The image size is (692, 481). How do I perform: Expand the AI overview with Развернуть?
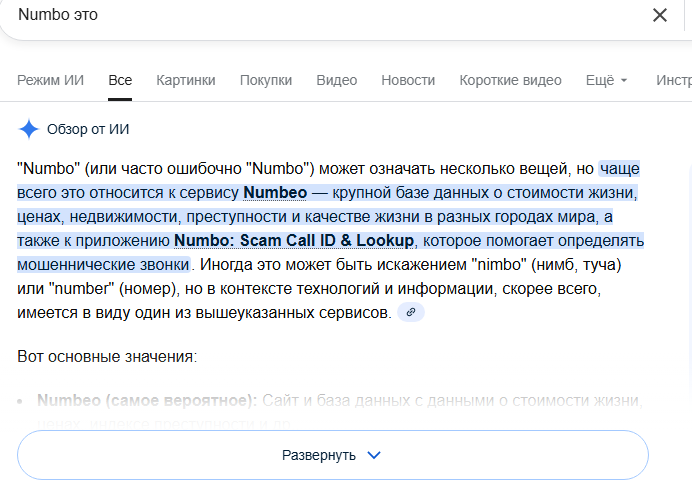click(332, 455)
